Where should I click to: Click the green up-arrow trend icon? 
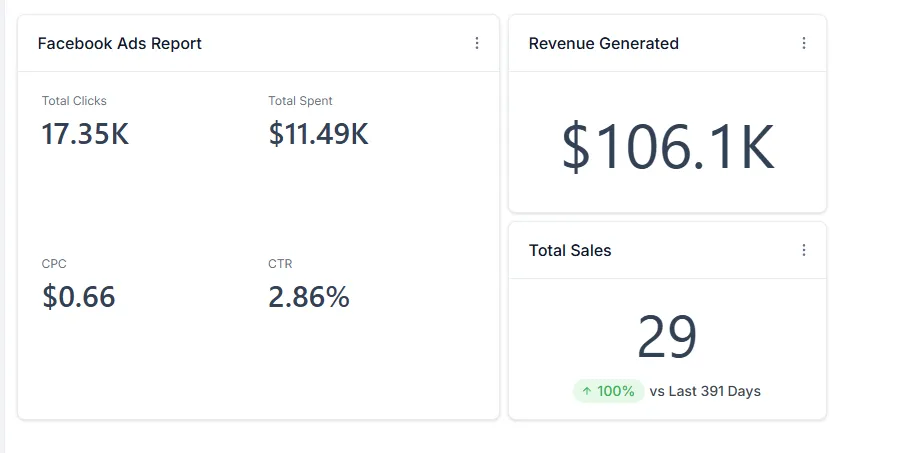(x=587, y=391)
